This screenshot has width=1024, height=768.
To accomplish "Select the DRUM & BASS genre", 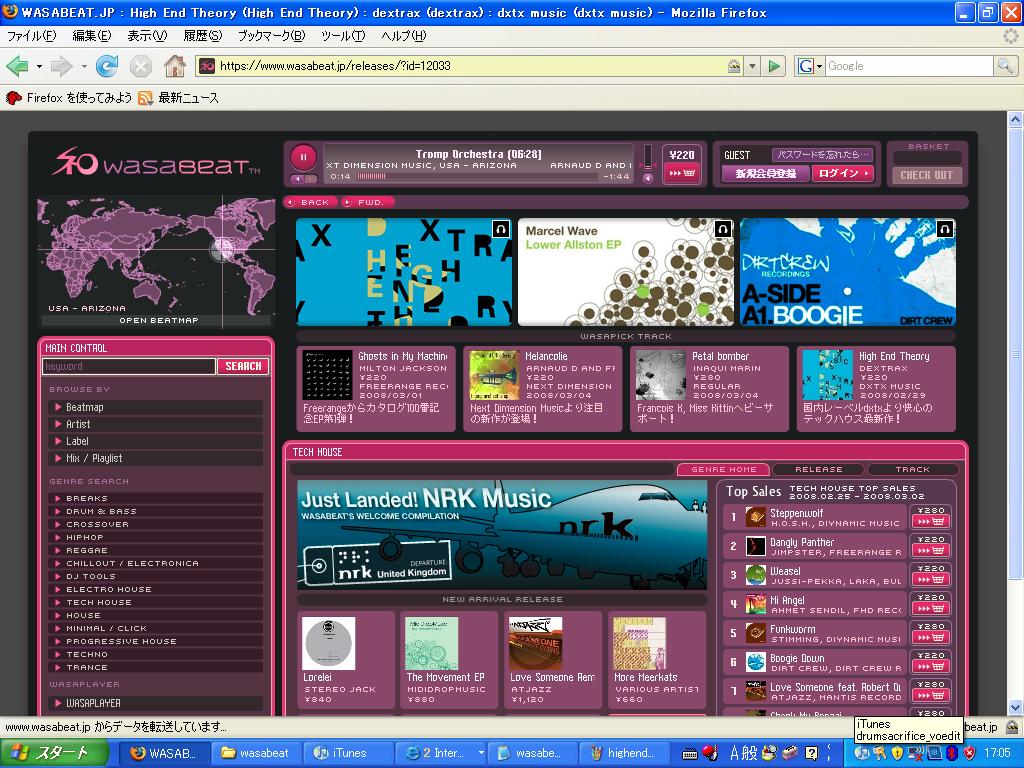I will [x=156, y=511].
